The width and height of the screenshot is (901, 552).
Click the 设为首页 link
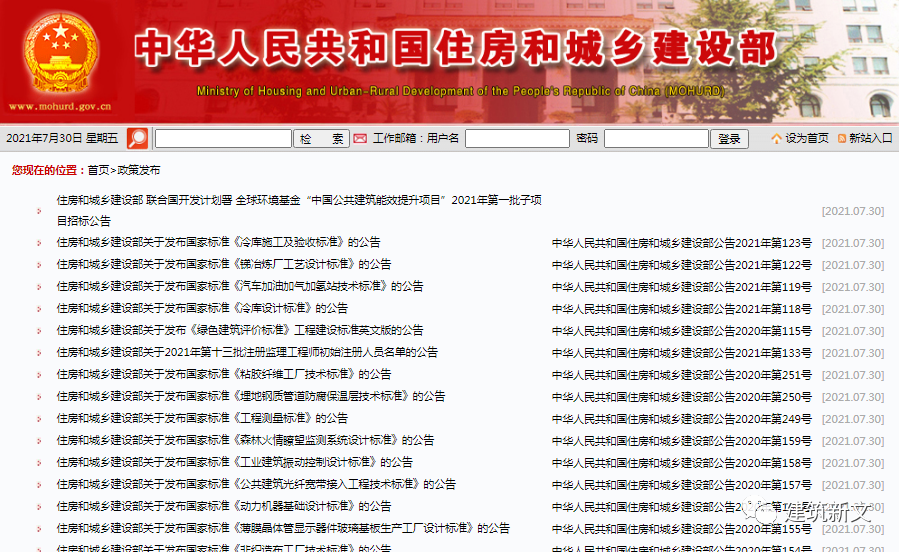(x=807, y=138)
